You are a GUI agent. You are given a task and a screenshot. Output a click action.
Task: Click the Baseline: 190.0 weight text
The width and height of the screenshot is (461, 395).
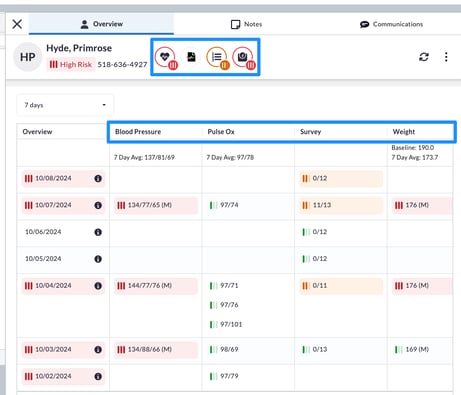(413, 148)
